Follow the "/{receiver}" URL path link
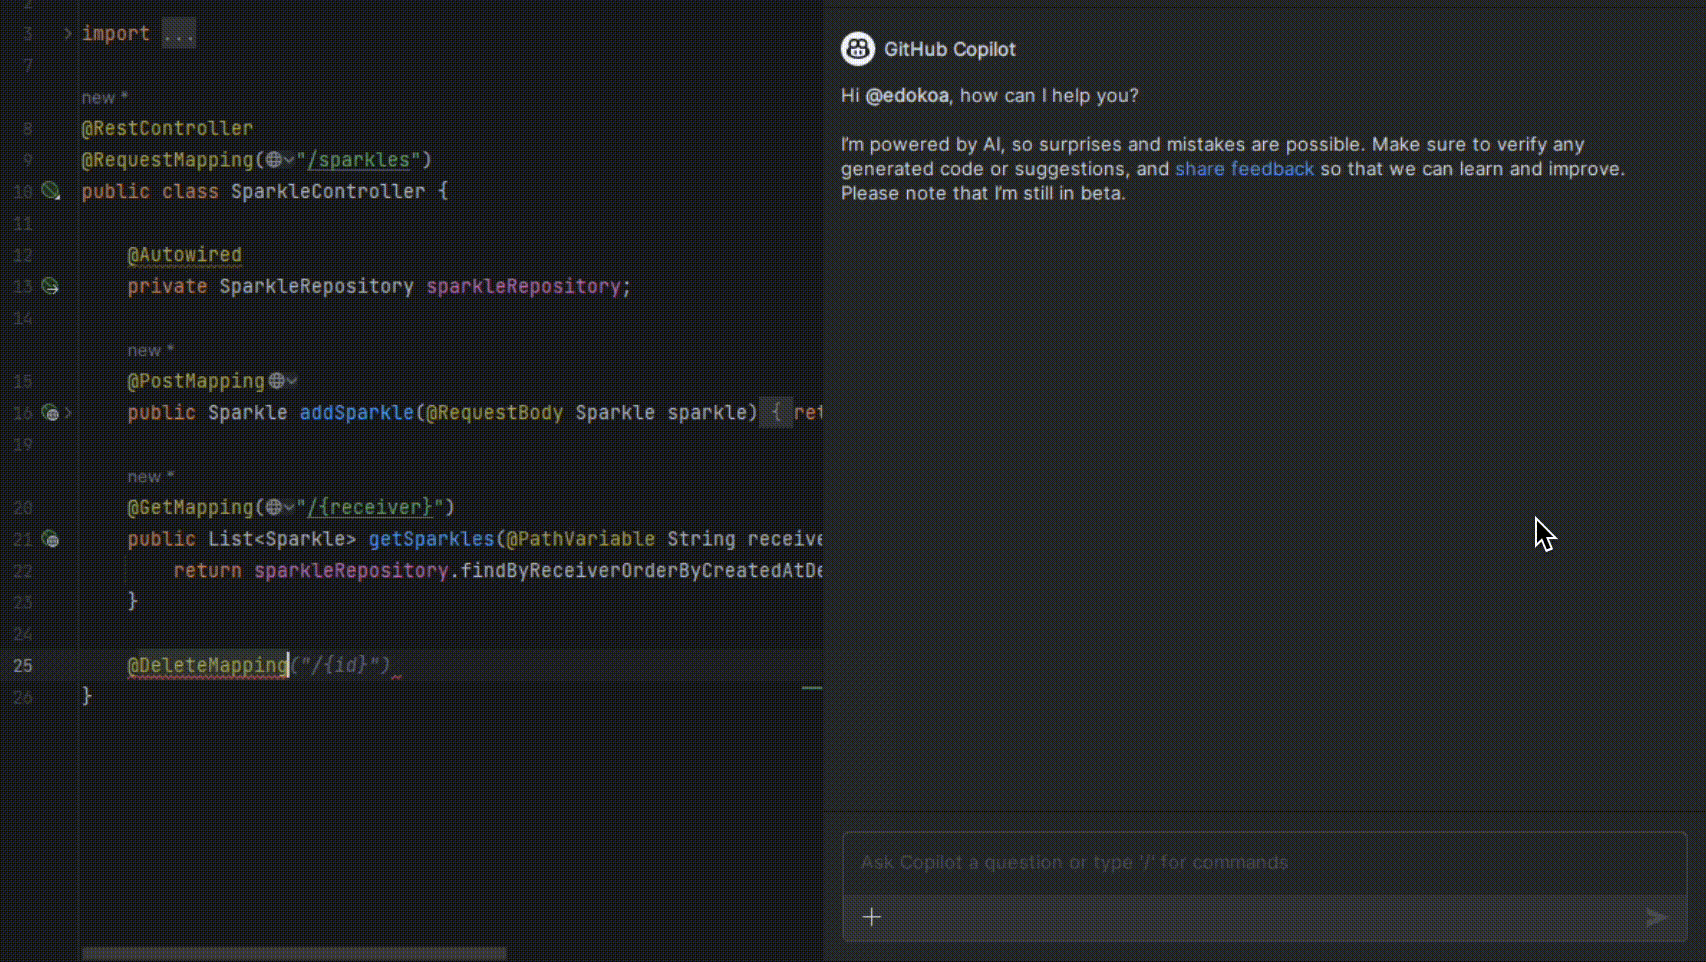The image size is (1706, 962). pyautogui.click(x=370, y=508)
